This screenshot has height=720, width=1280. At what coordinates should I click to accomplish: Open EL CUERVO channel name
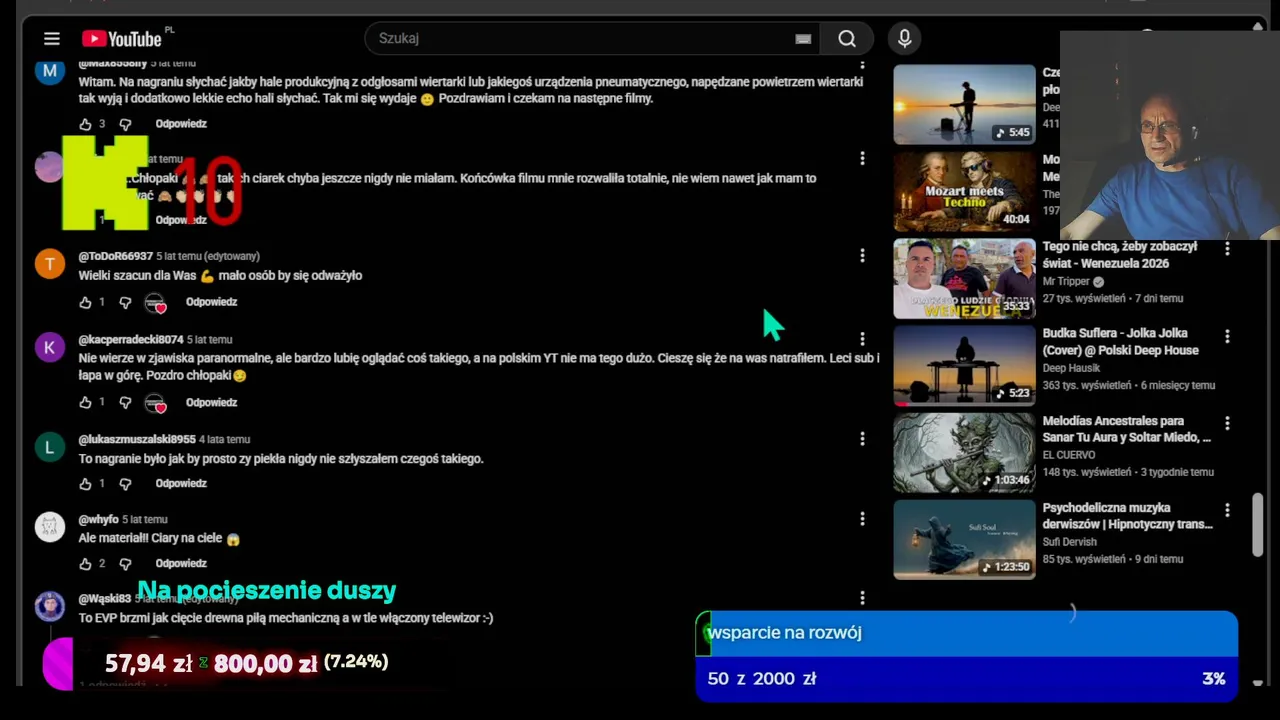[1069, 455]
